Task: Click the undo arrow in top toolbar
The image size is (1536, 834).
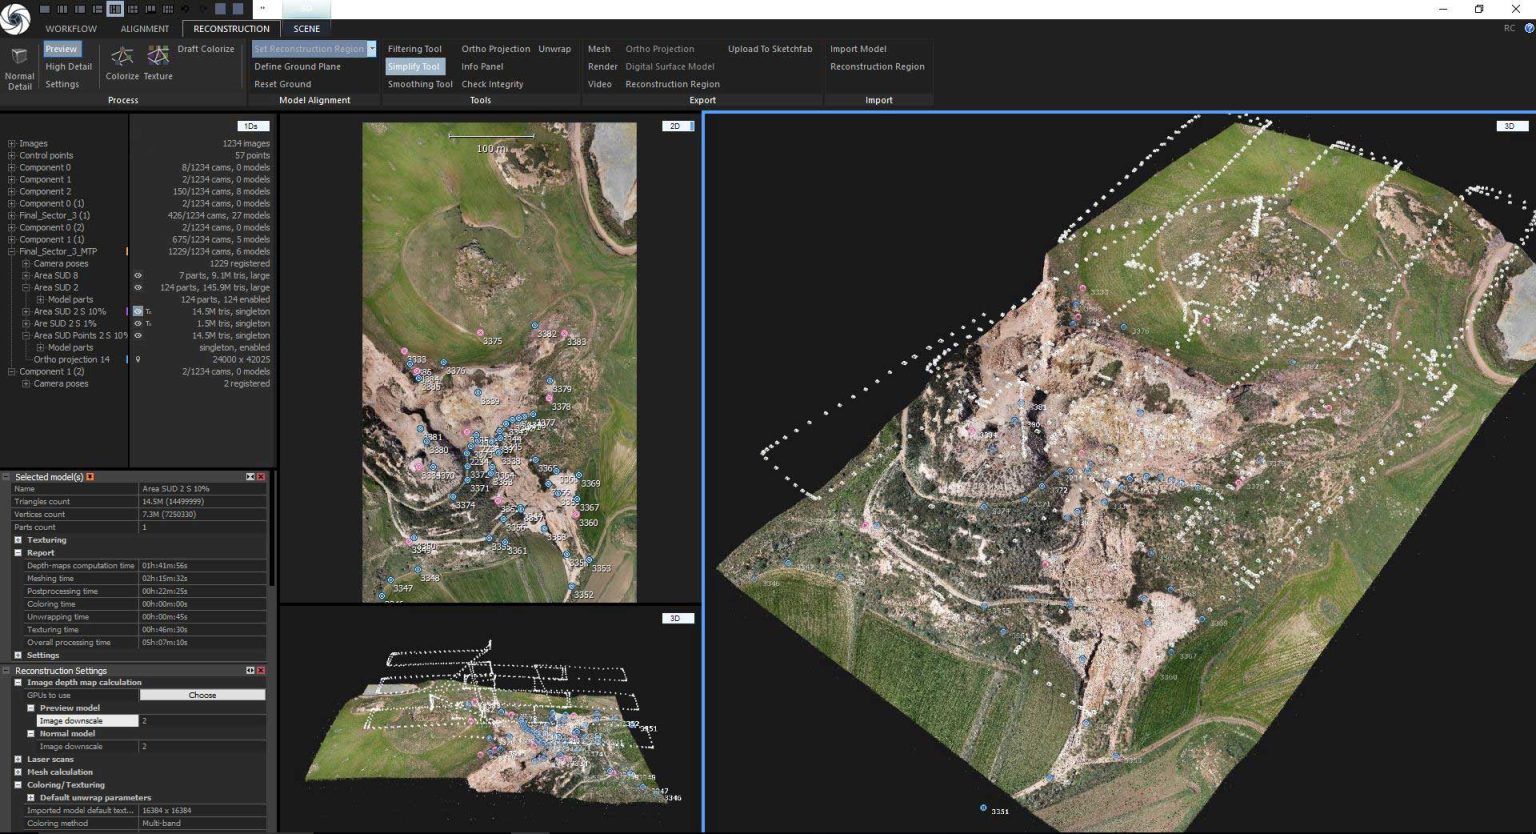Action: tap(185, 9)
